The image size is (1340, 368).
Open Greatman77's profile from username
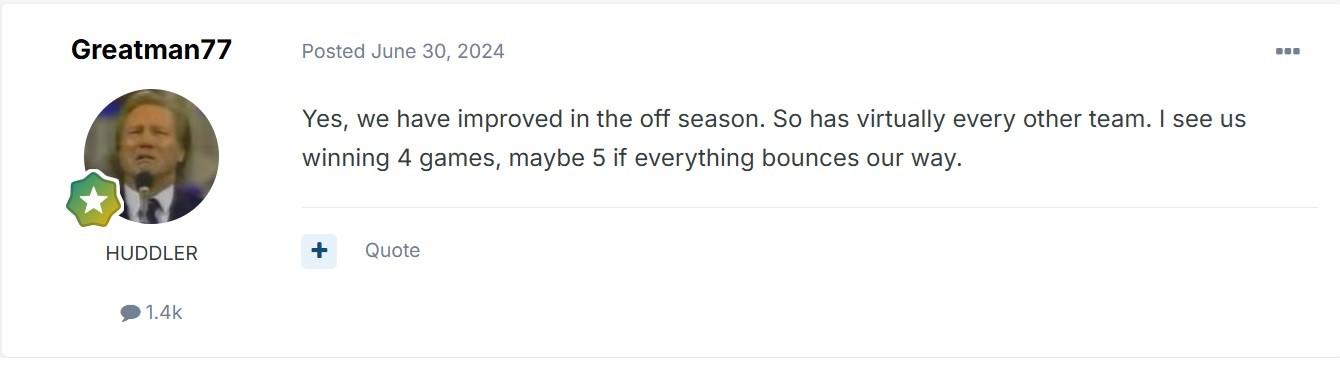click(151, 49)
